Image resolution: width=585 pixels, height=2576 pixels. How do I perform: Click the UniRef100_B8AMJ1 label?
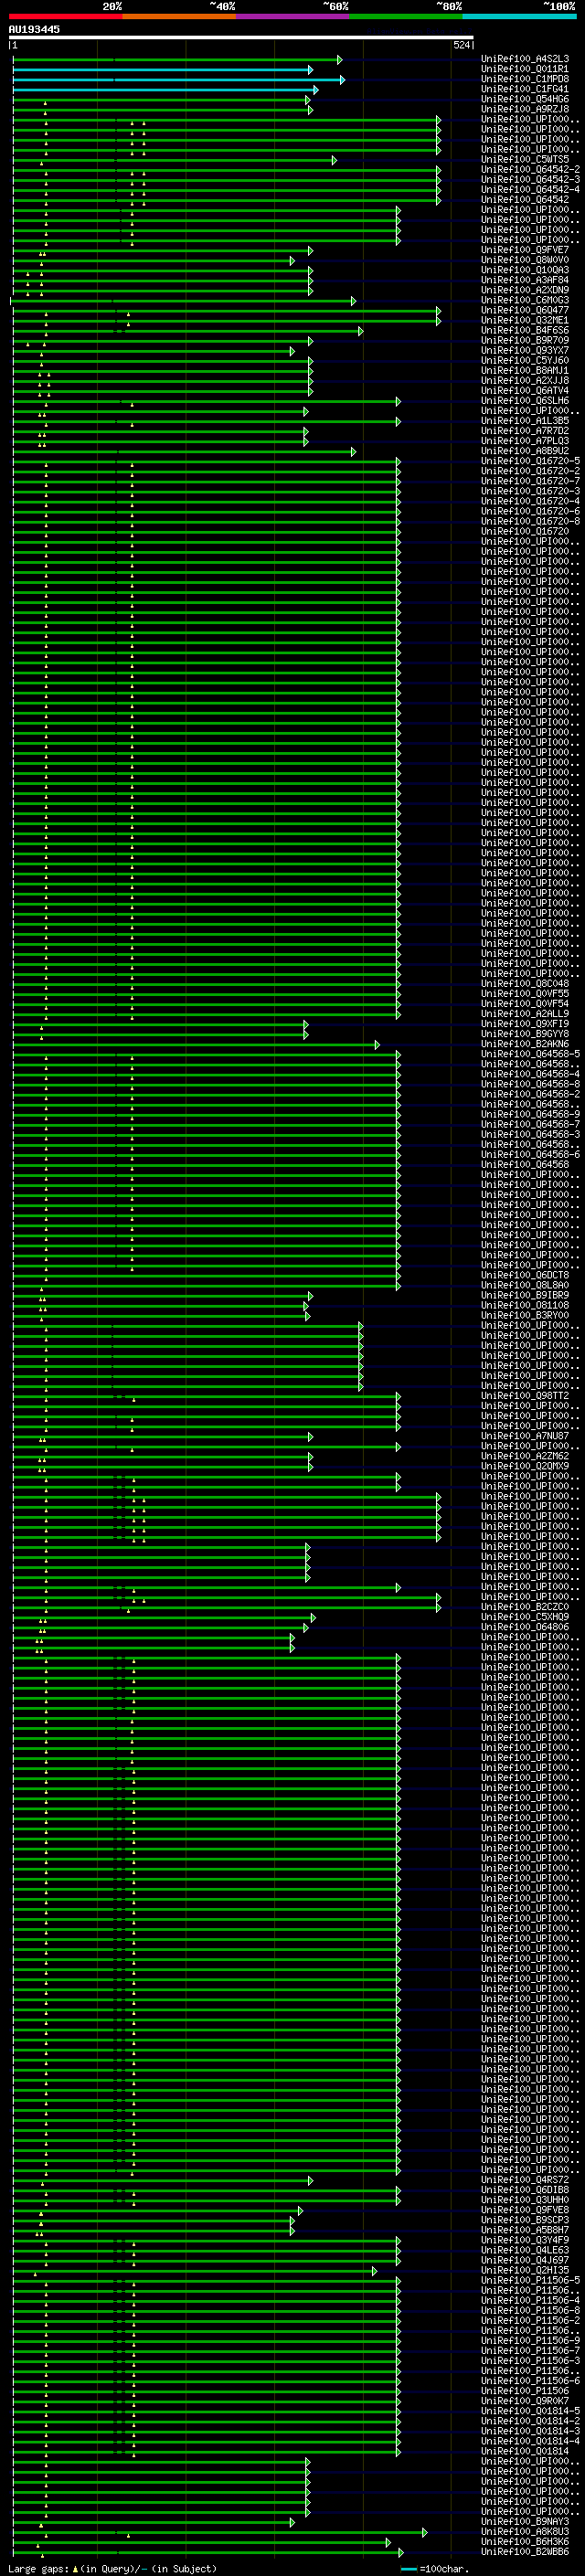[x=525, y=371]
